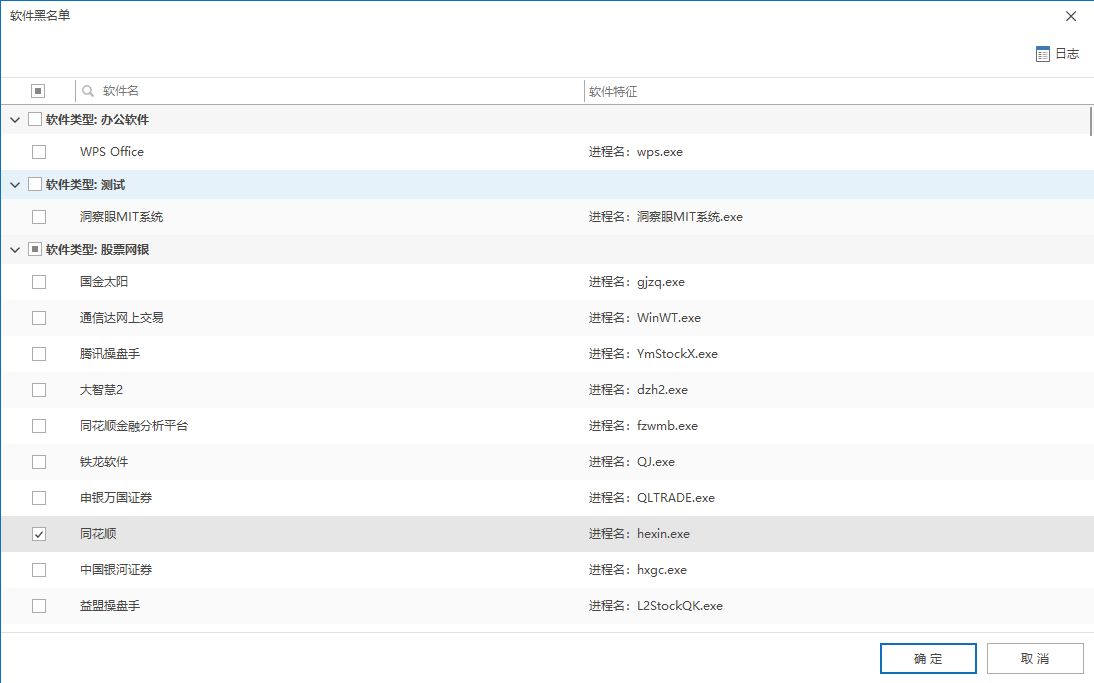Click the 进程名: QJ.exe cell

click(631, 462)
